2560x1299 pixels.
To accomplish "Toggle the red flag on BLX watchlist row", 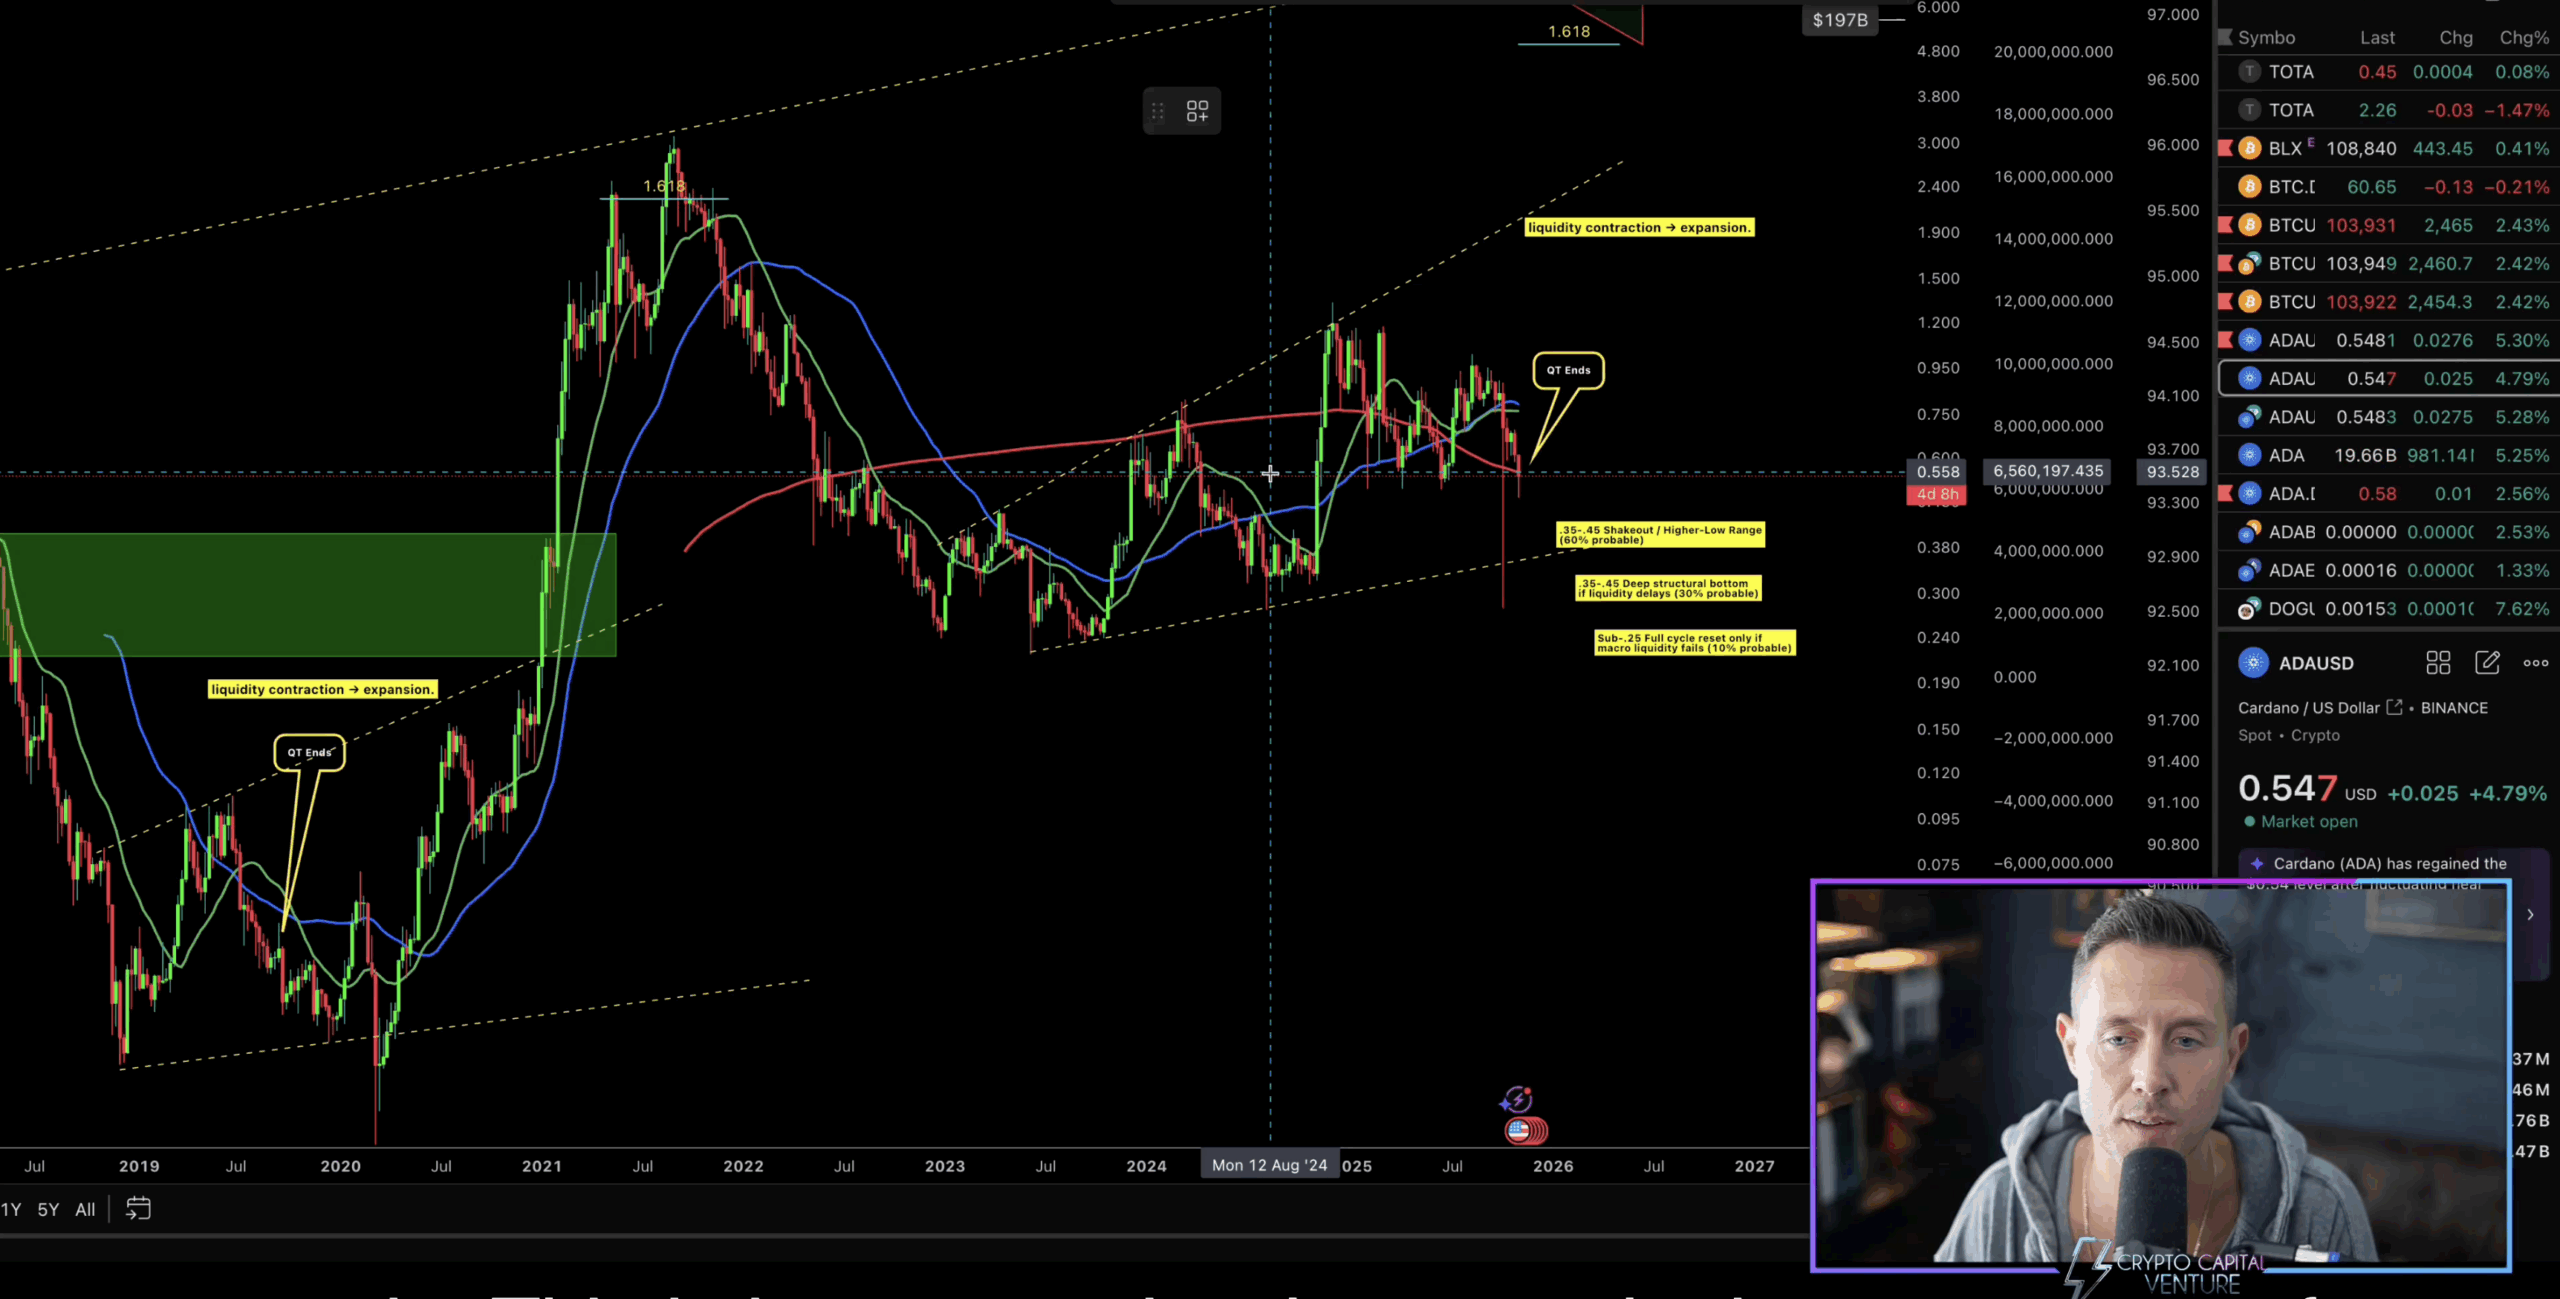I will [2225, 148].
